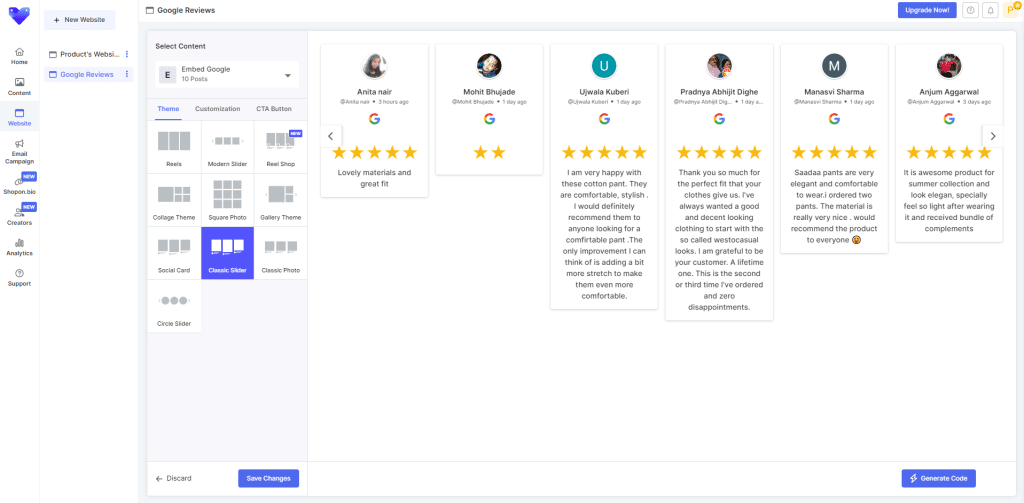This screenshot has width=1024, height=503.
Task: Open options menu for Product's Website
Action: (127, 54)
